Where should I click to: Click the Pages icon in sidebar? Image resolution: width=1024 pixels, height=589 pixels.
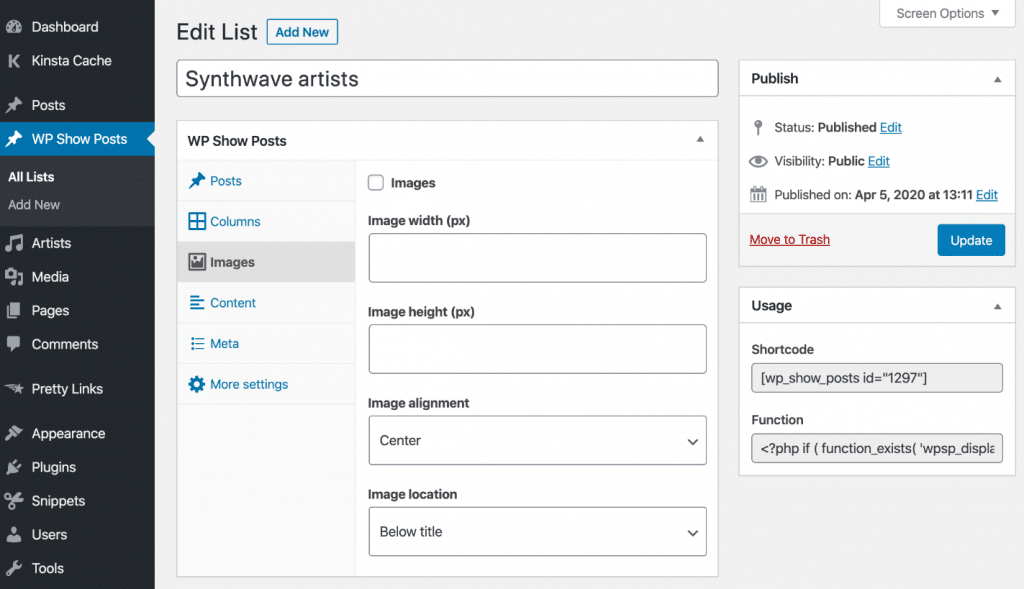(x=14, y=311)
